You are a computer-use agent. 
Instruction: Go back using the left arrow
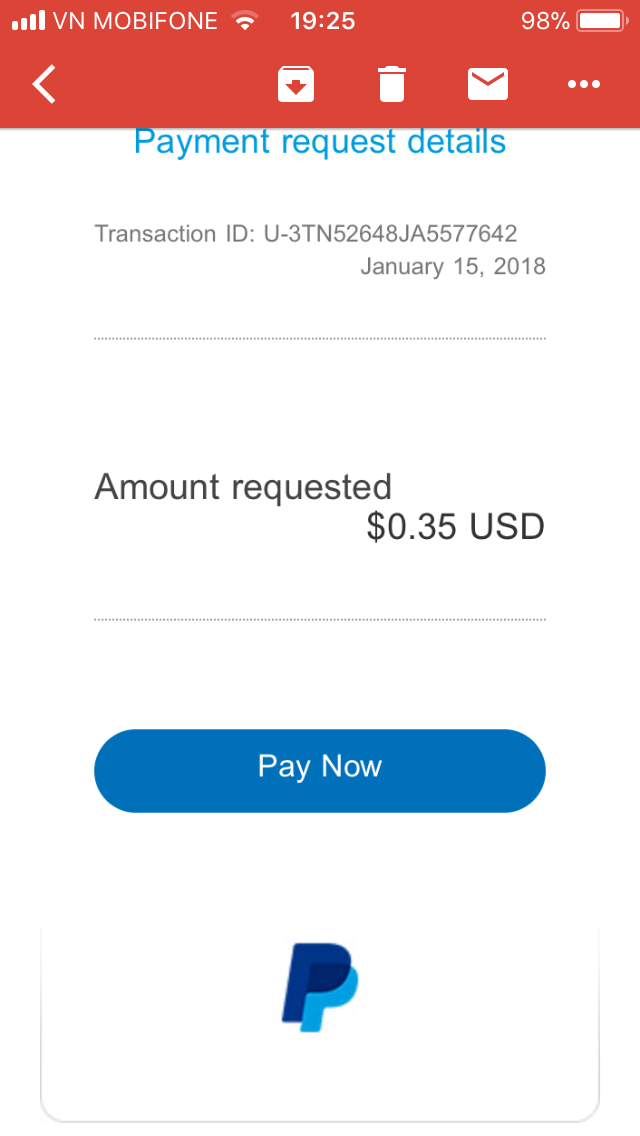(44, 85)
